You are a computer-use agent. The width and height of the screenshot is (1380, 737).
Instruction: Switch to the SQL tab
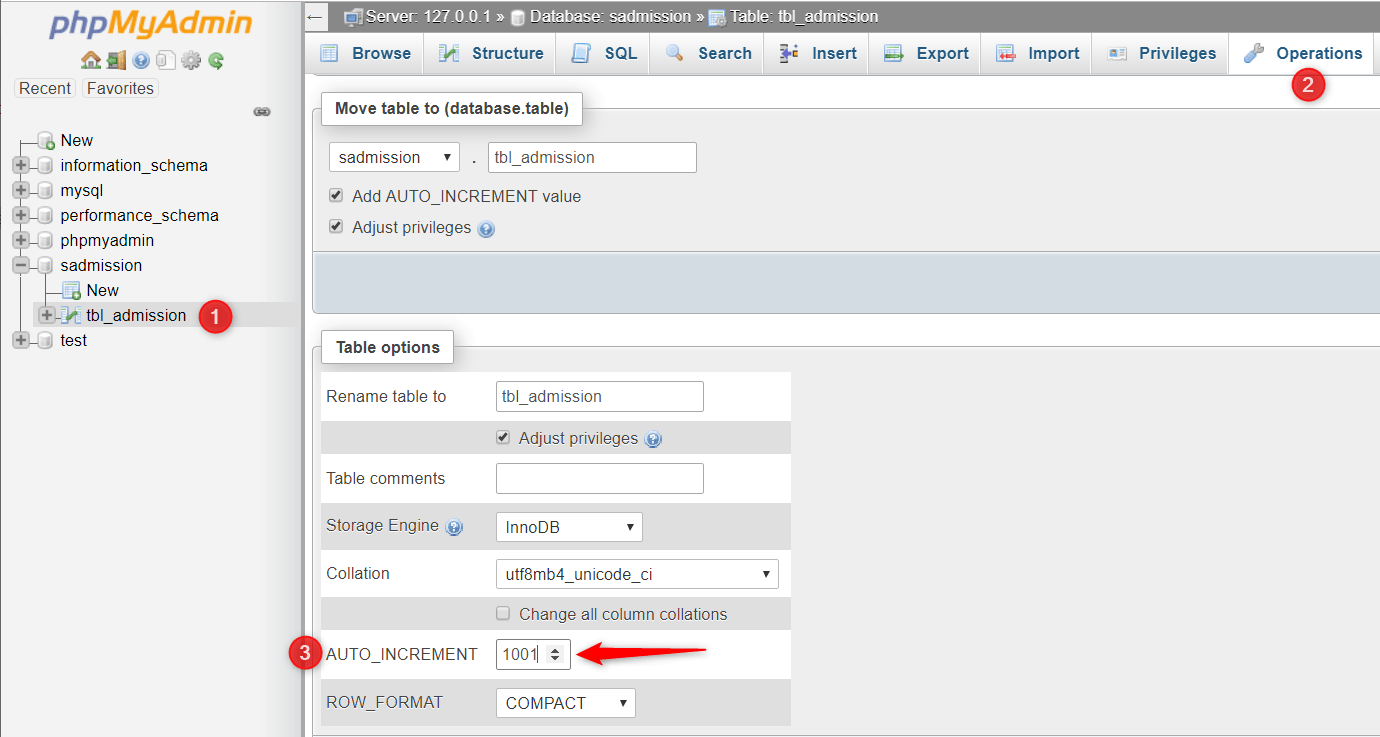[581, 53]
